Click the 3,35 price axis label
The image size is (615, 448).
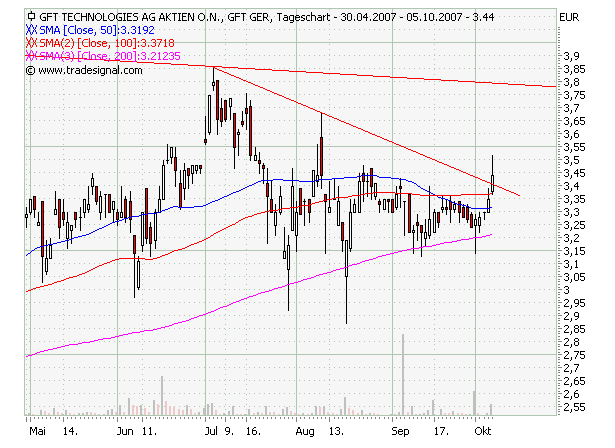[x=574, y=199]
